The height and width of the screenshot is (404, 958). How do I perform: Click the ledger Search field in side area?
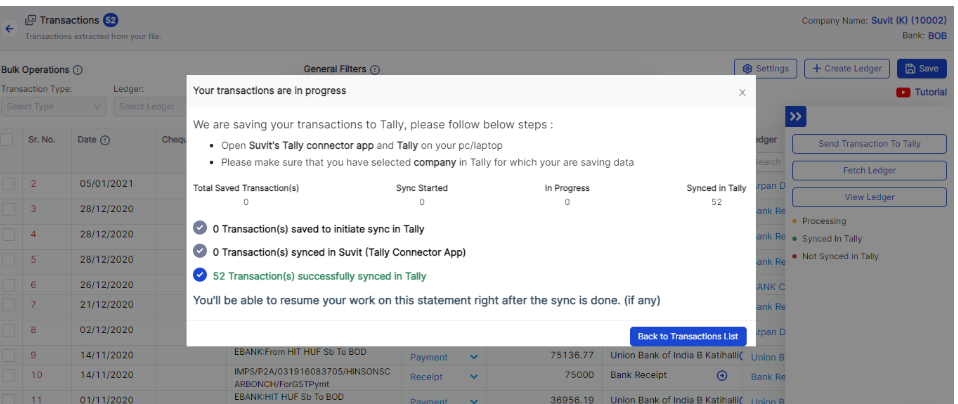[x=769, y=162]
